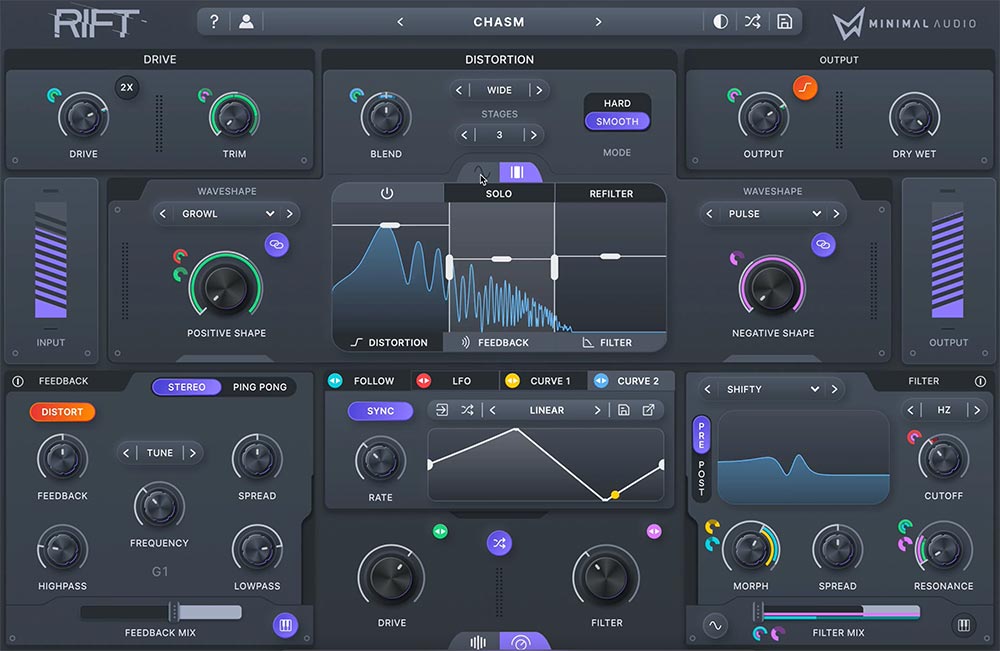Disable SYNC in the LFO section
The image size is (1000, 651).
381,411
